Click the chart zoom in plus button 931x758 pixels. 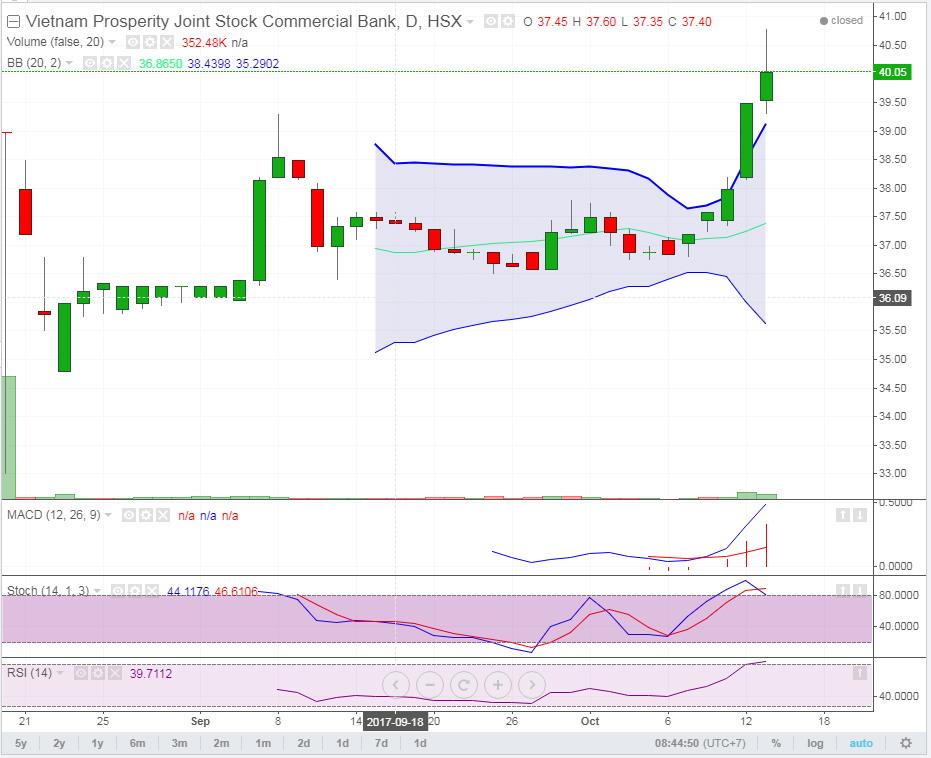tap(497, 685)
